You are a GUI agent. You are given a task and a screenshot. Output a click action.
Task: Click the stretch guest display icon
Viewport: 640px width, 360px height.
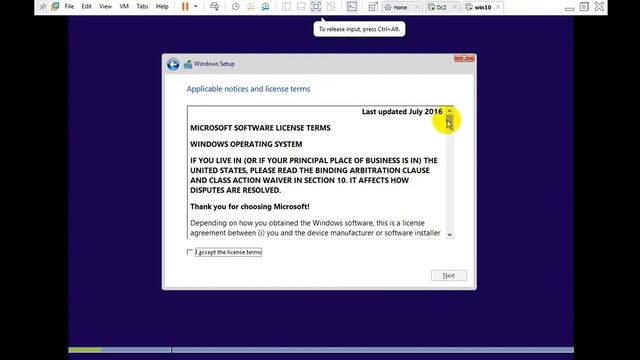click(x=373, y=7)
